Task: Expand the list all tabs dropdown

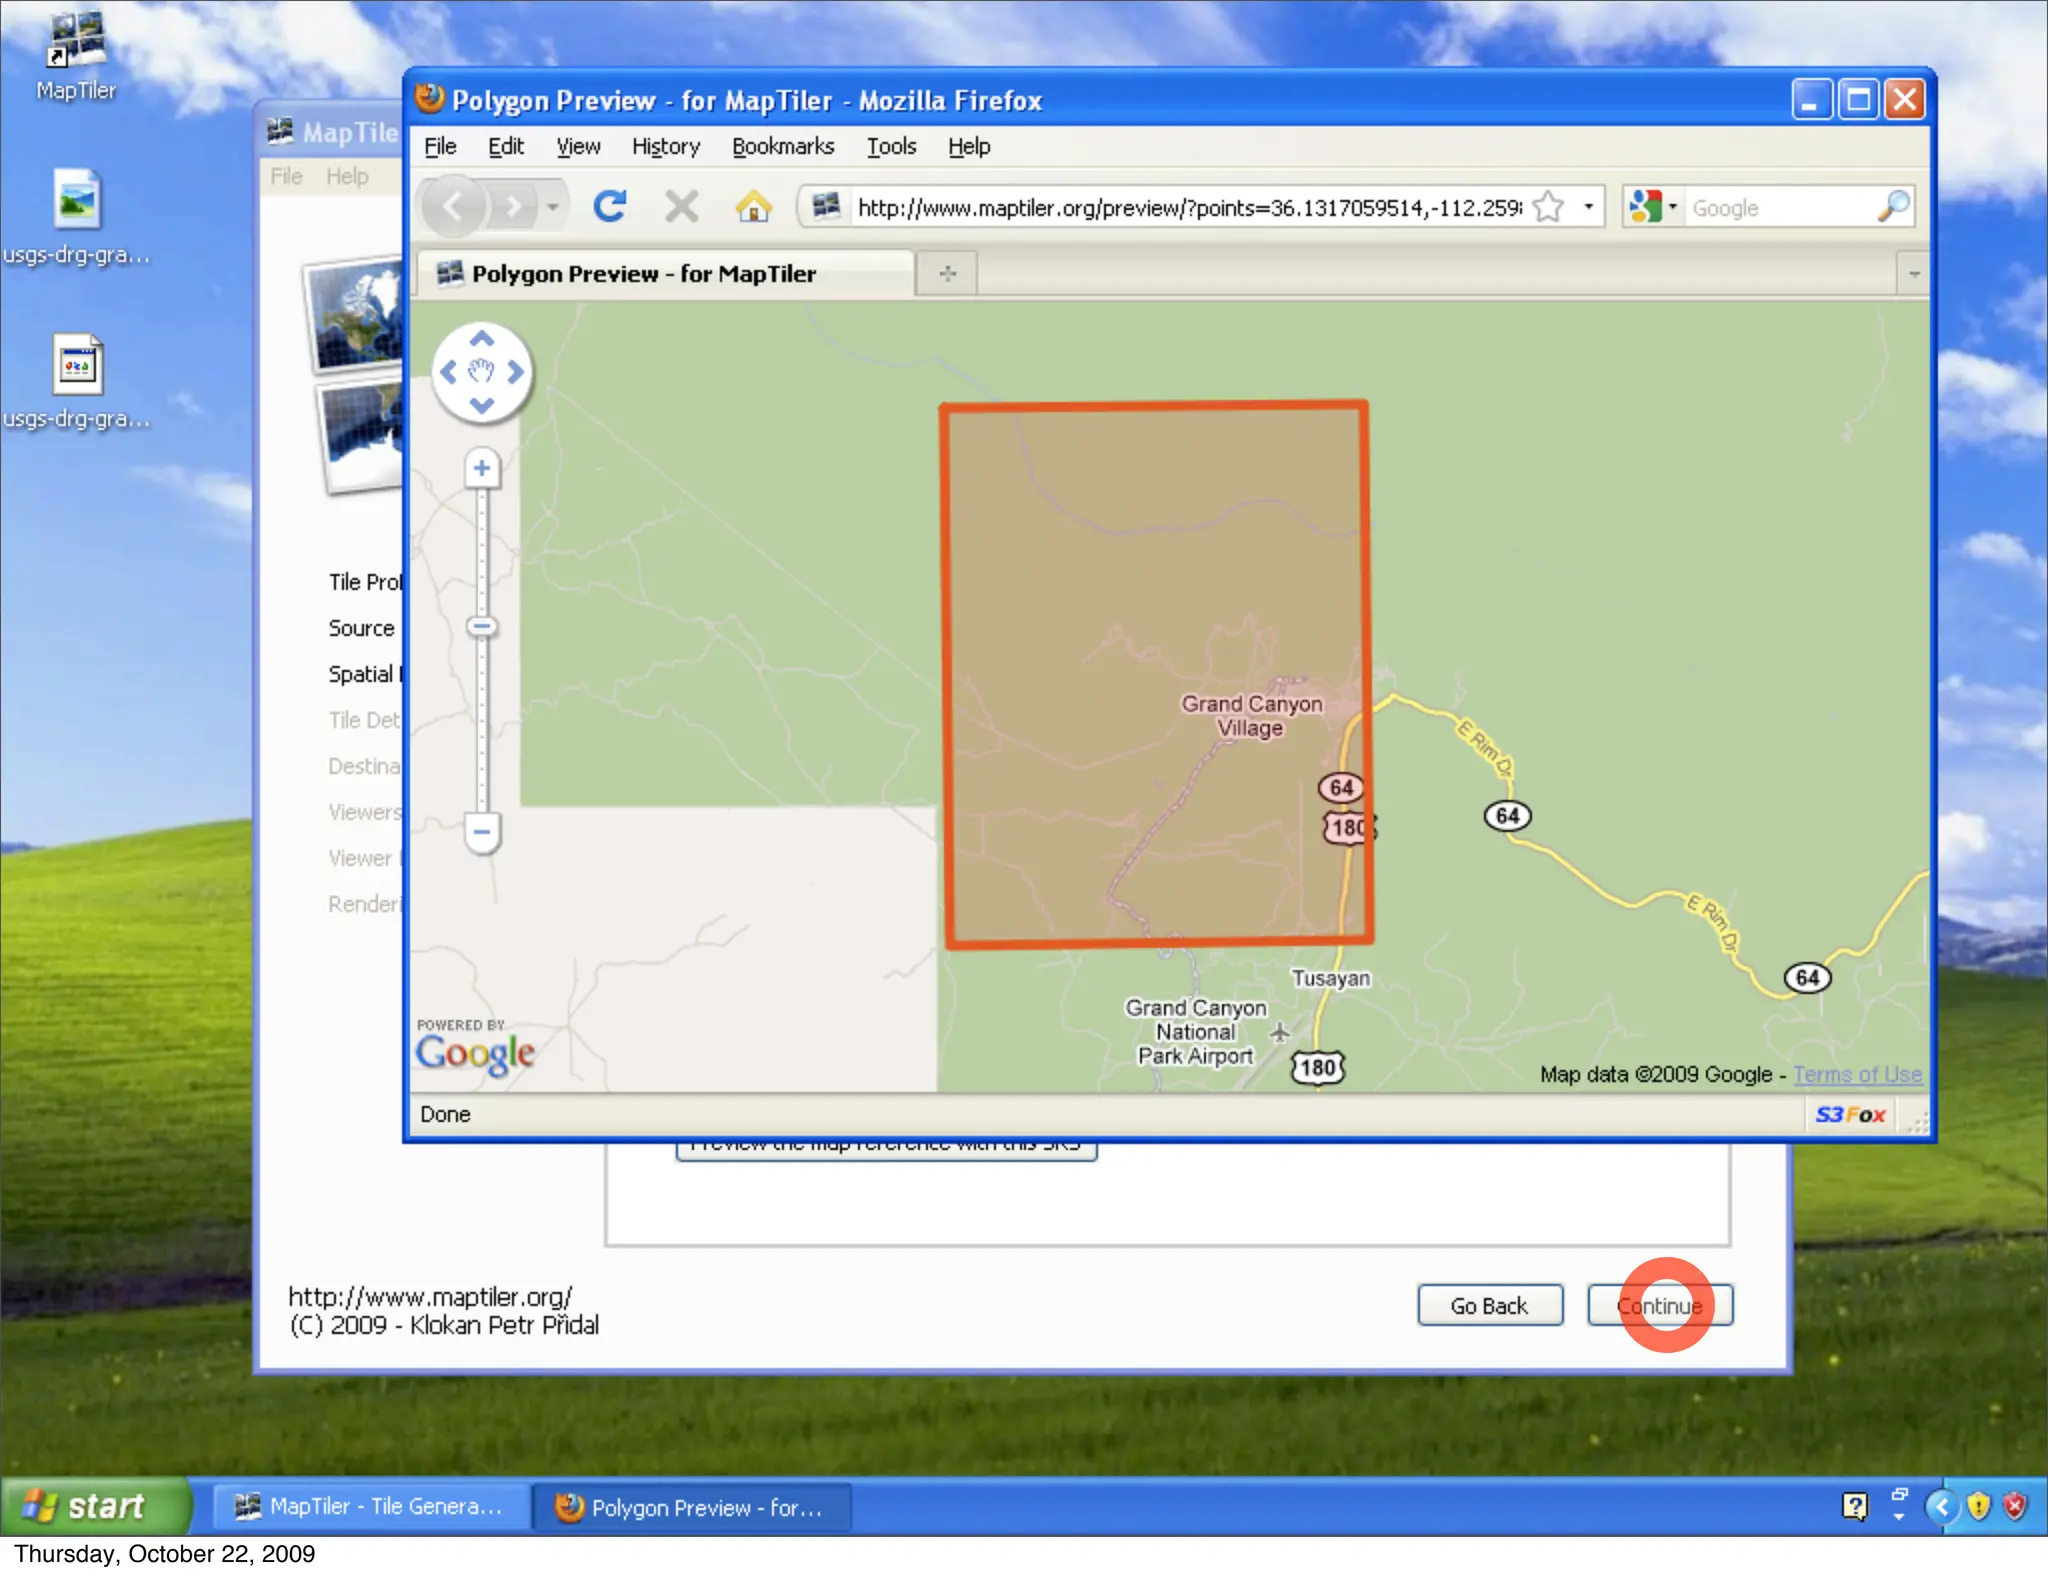Action: click(x=1913, y=273)
